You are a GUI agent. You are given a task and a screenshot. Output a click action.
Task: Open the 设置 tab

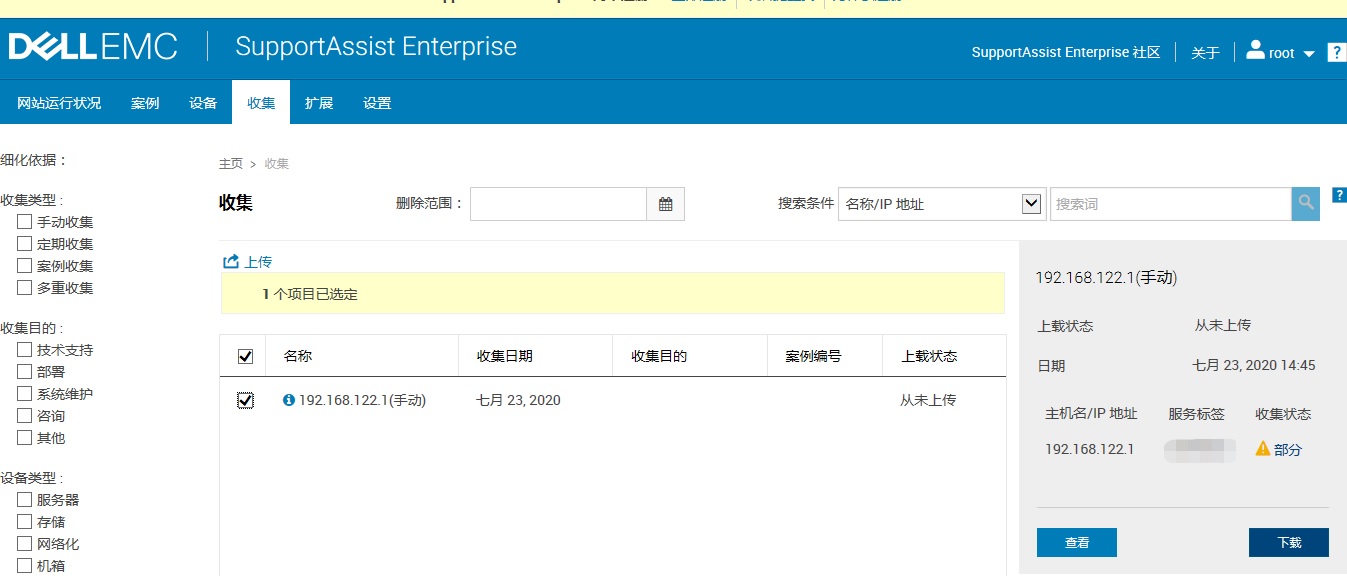(377, 102)
